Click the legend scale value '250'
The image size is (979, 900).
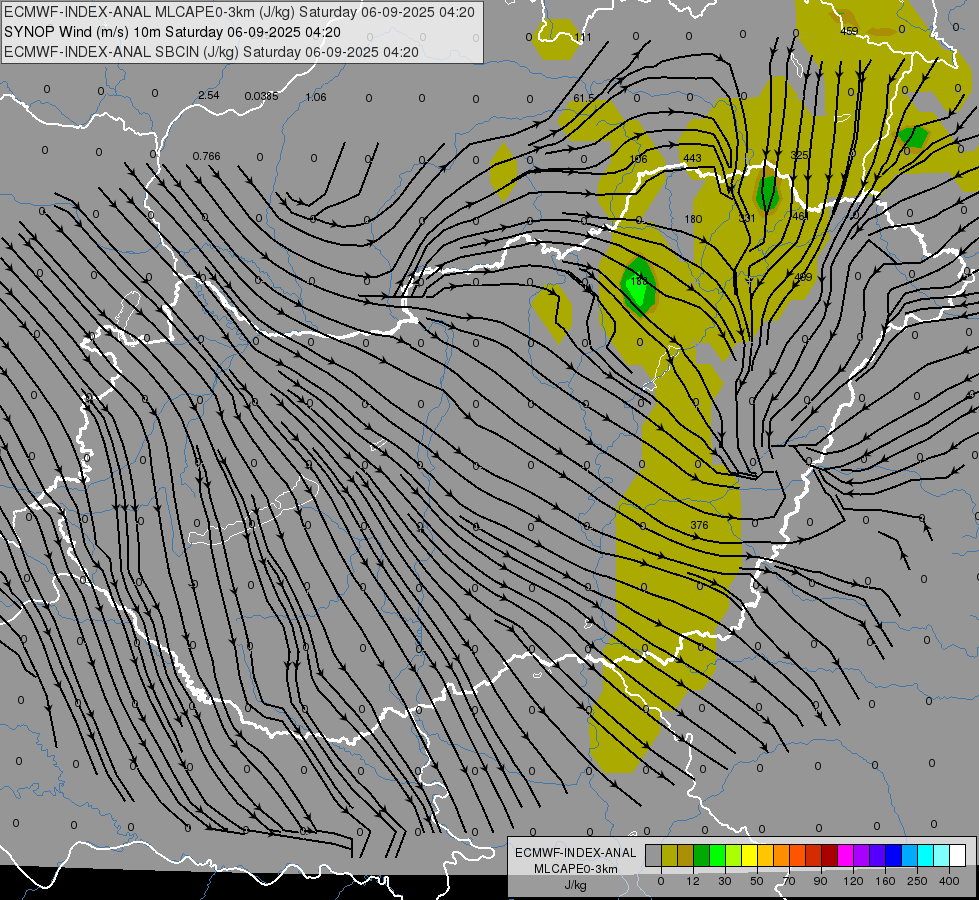(x=917, y=881)
